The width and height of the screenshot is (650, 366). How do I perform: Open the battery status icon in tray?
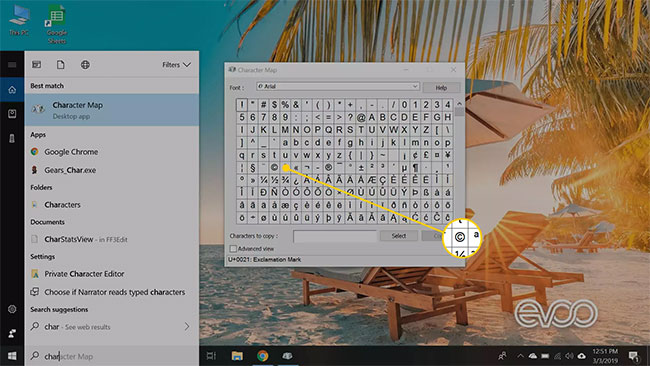(545, 356)
